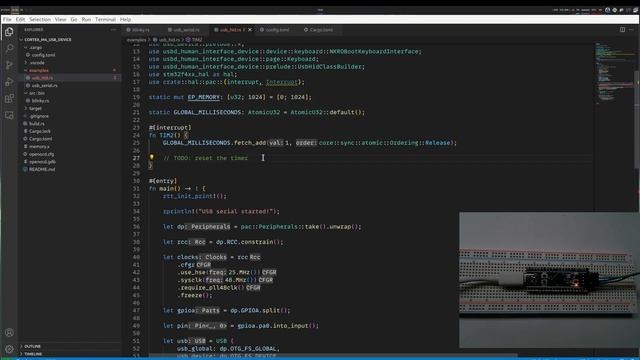
Task: Expand the Timeline section
Action: coord(33,354)
